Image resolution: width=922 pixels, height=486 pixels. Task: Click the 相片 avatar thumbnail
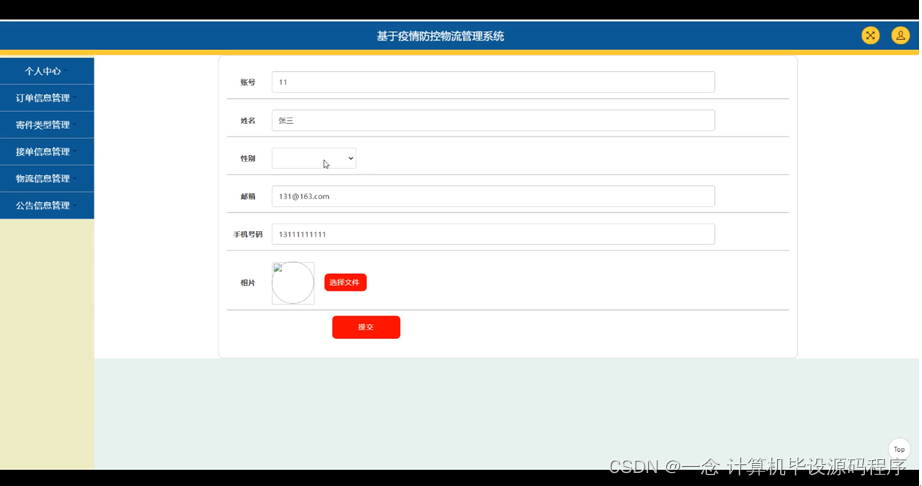[x=293, y=283]
